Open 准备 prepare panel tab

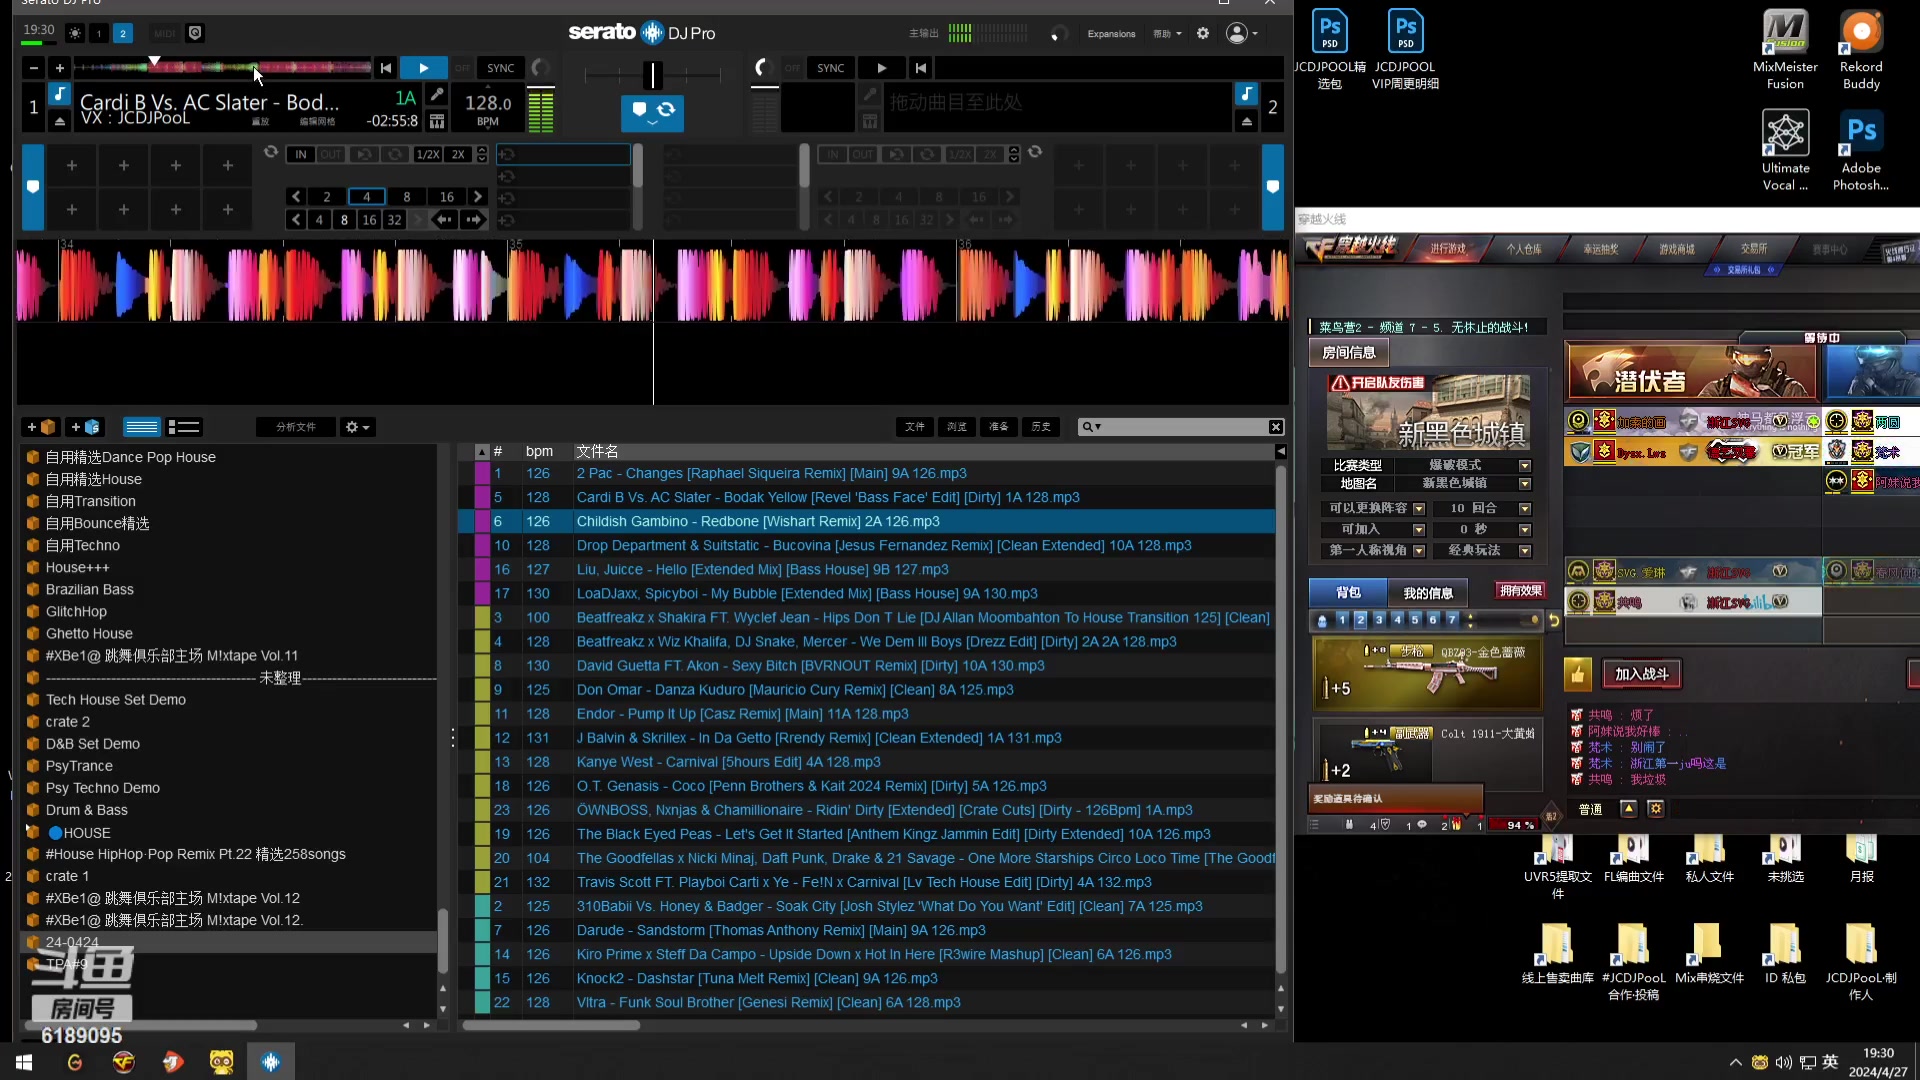(999, 427)
